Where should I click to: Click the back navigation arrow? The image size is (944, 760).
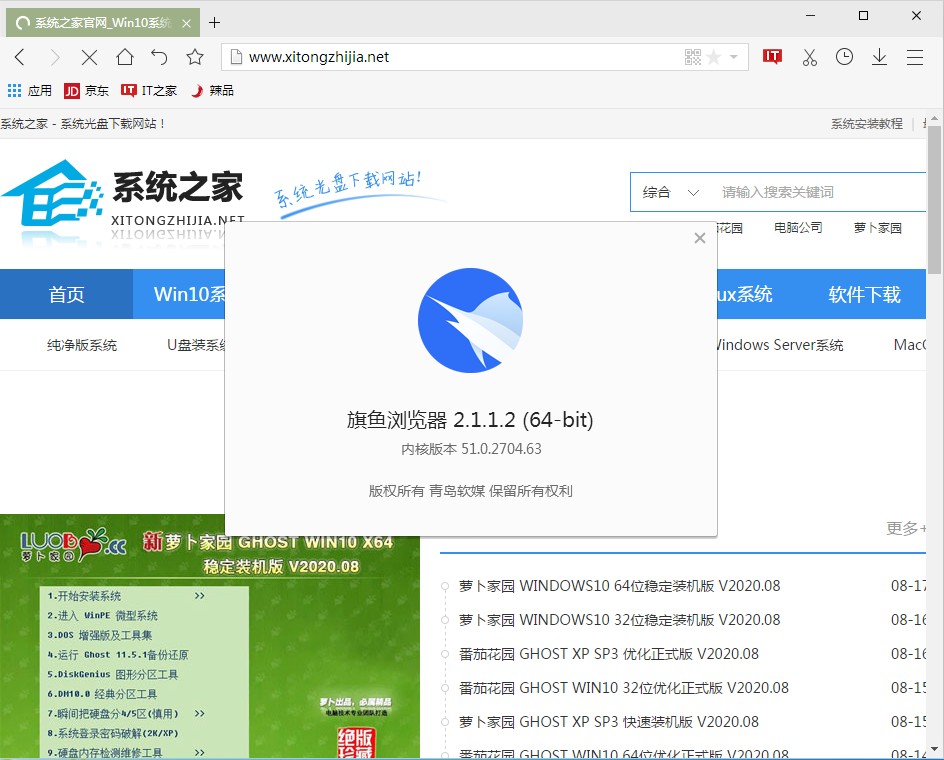tap(20, 57)
